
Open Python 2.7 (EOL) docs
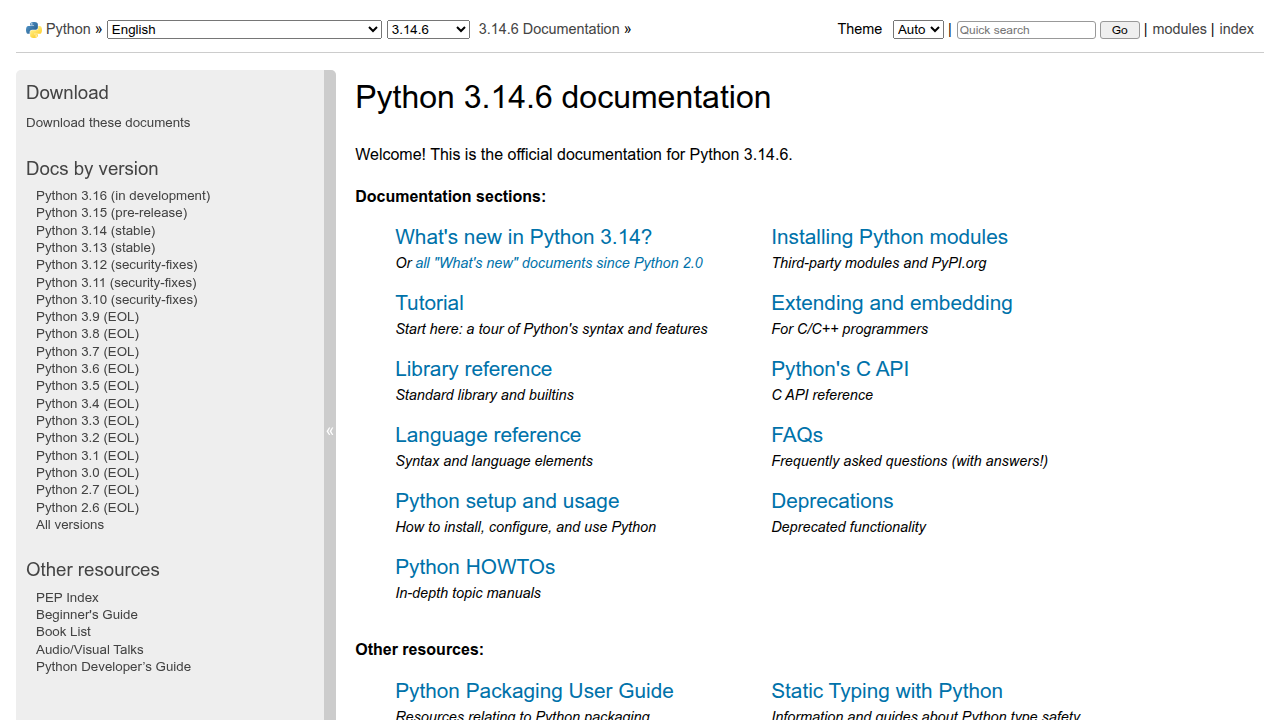(x=87, y=490)
